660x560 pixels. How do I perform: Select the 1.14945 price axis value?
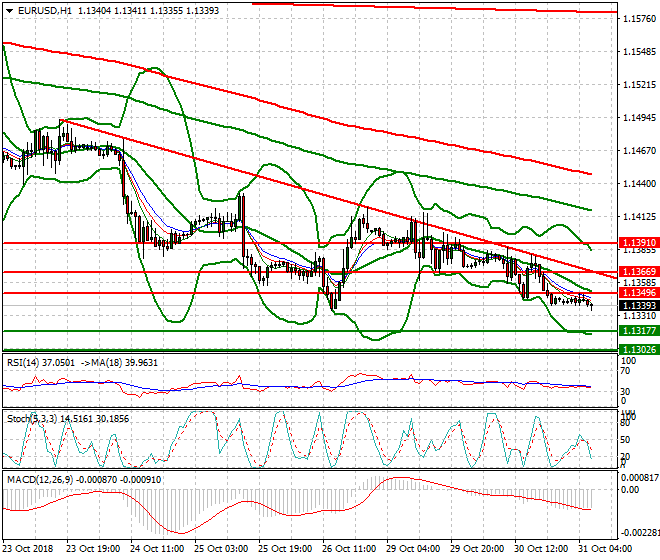(x=639, y=117)
